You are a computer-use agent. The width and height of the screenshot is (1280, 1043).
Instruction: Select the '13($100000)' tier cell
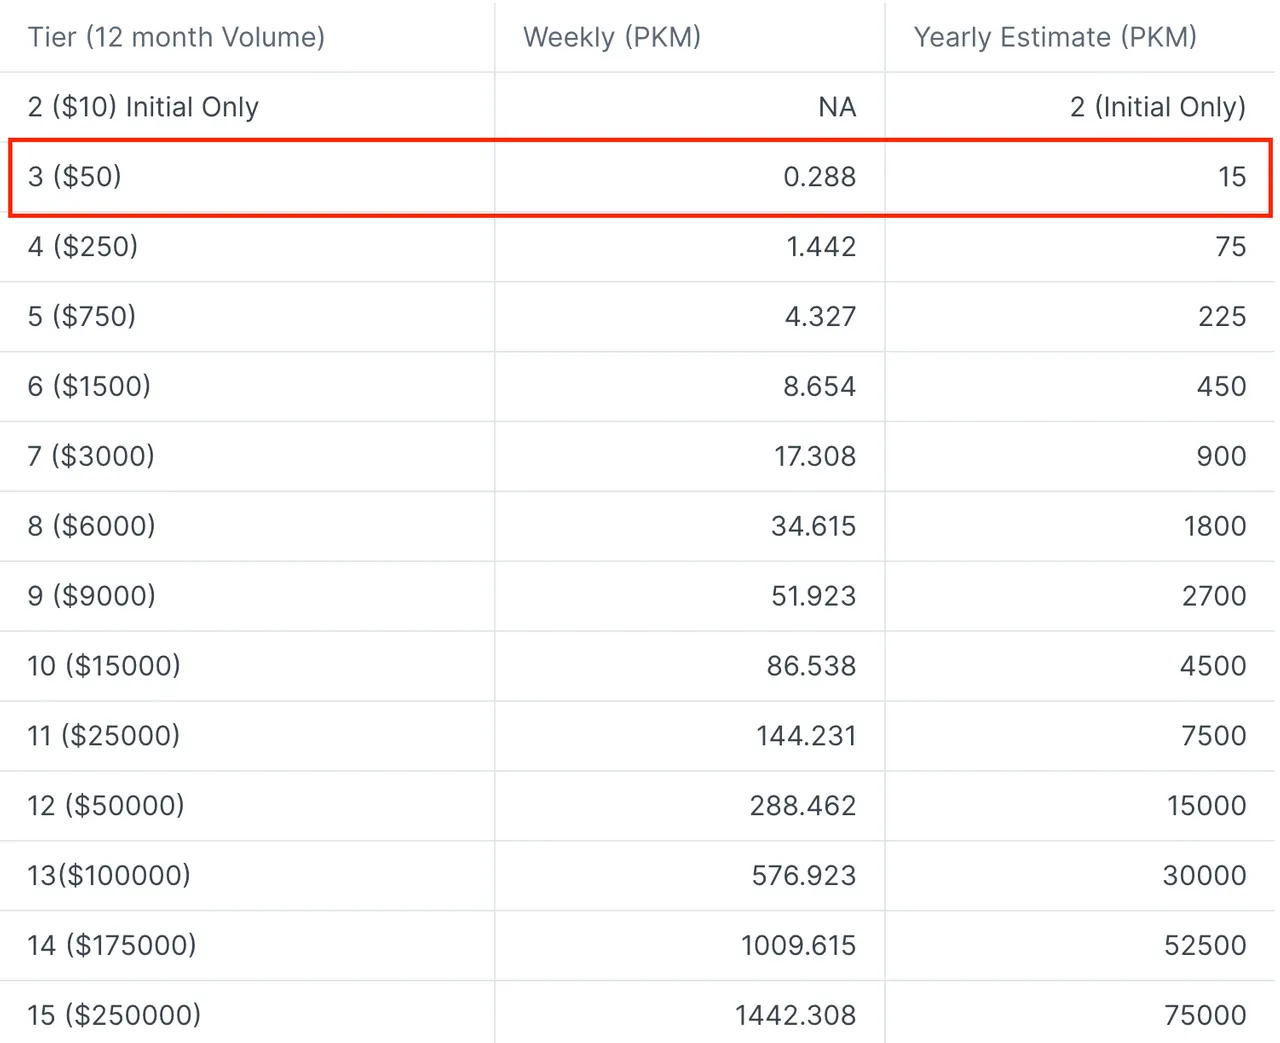(x=109, y=876)
